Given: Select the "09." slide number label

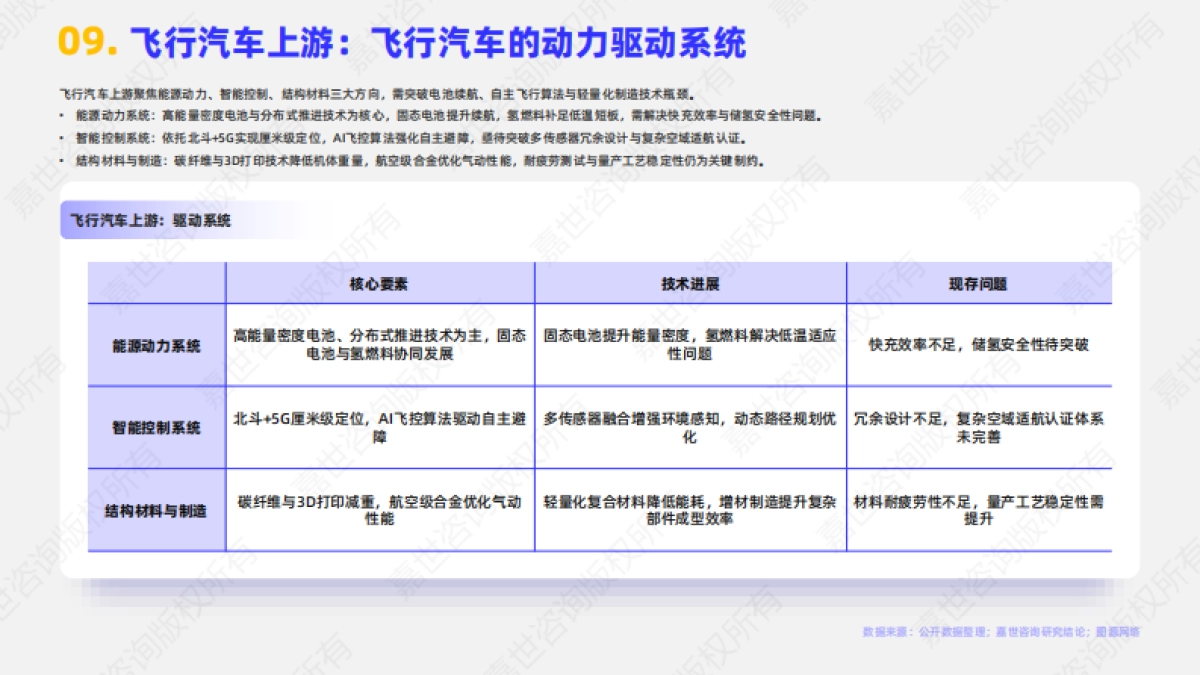Looking at the screenshot, I should (85, 40).
